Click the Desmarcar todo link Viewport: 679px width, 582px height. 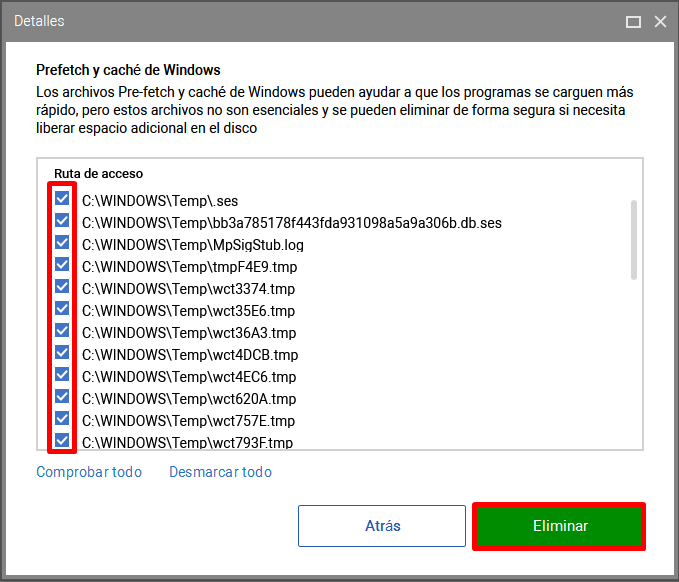220,472
